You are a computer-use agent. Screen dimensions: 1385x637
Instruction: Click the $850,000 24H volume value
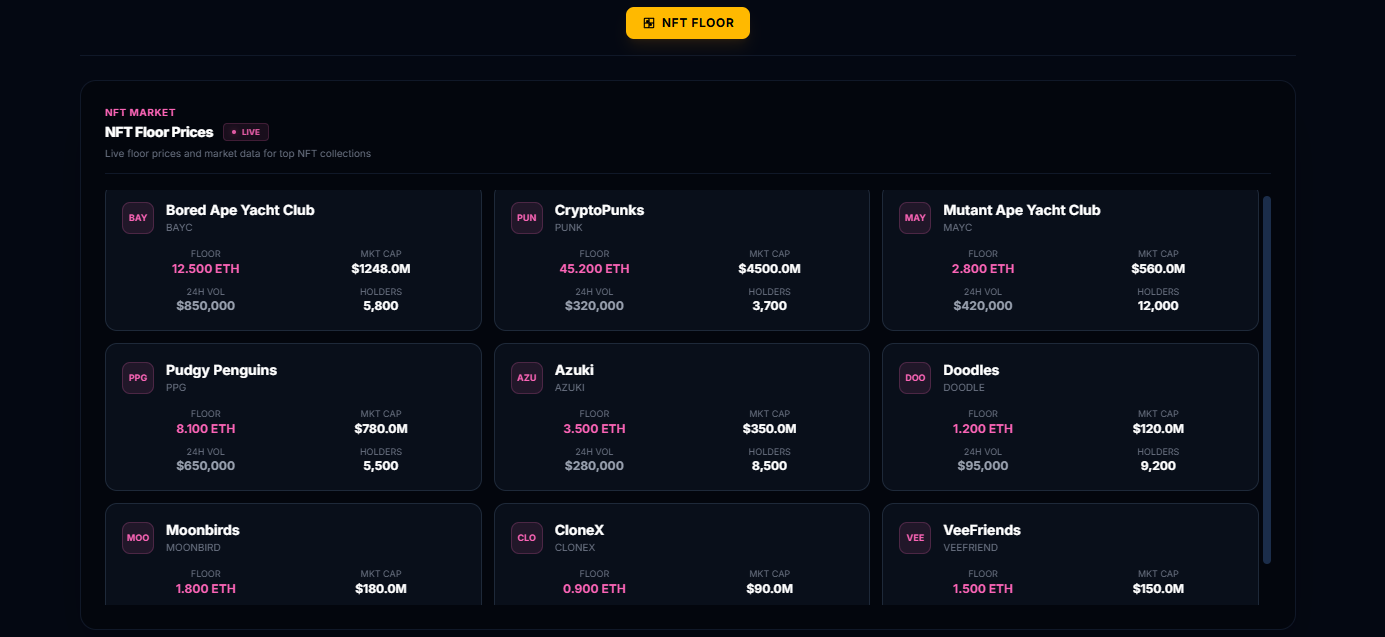pos(206,306)
